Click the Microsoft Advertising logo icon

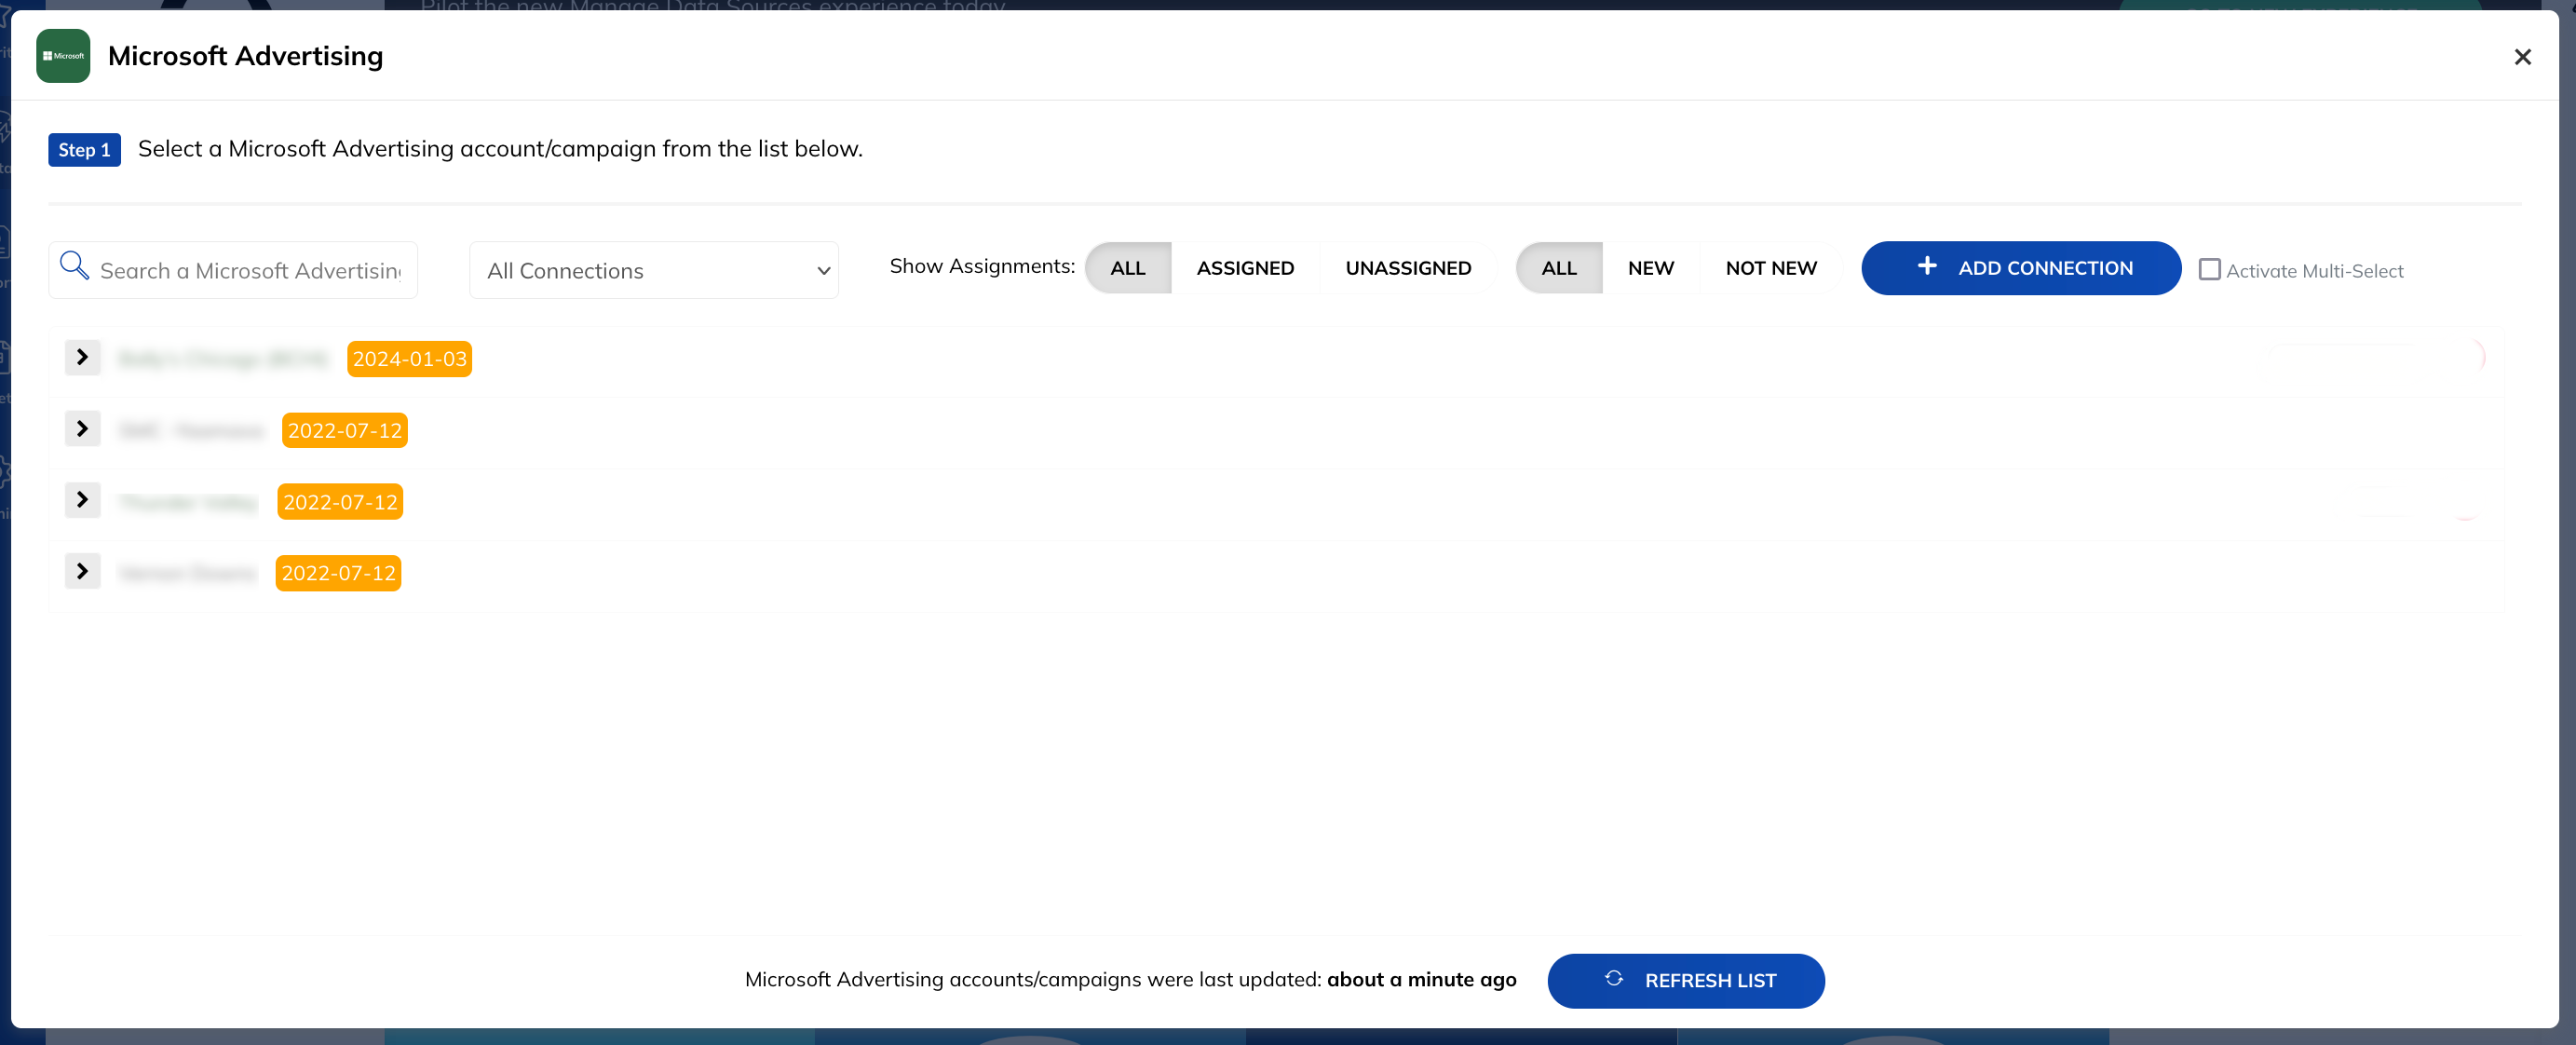coord(63,56)
